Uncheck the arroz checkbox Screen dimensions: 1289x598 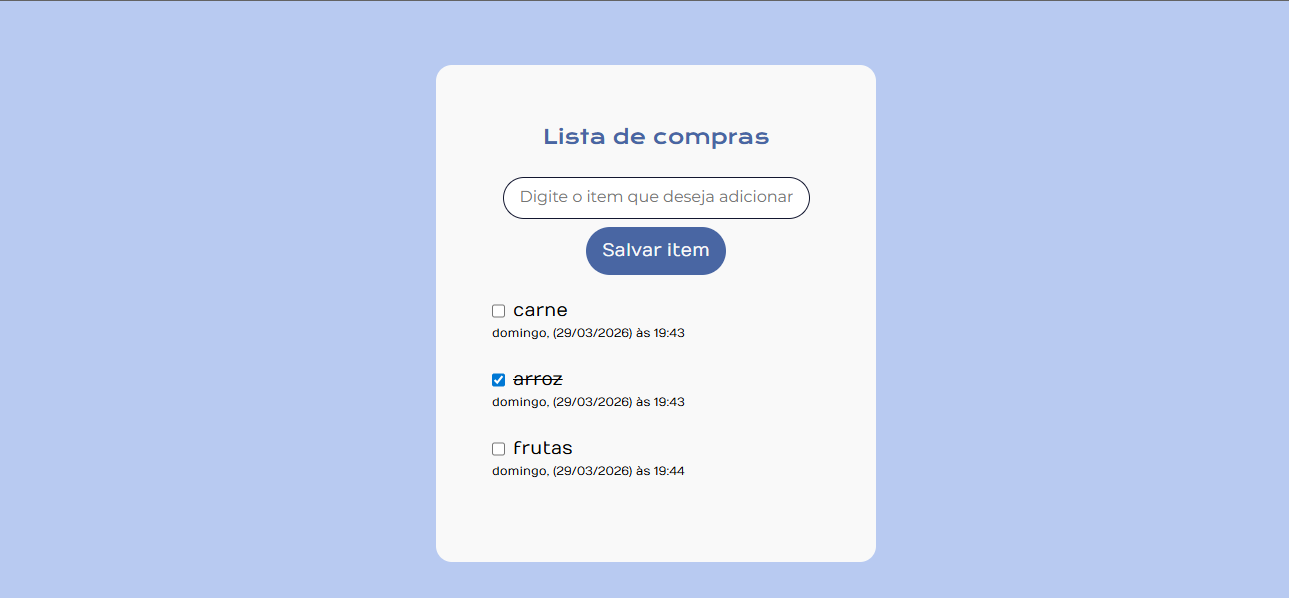click(x=498, y=380)
